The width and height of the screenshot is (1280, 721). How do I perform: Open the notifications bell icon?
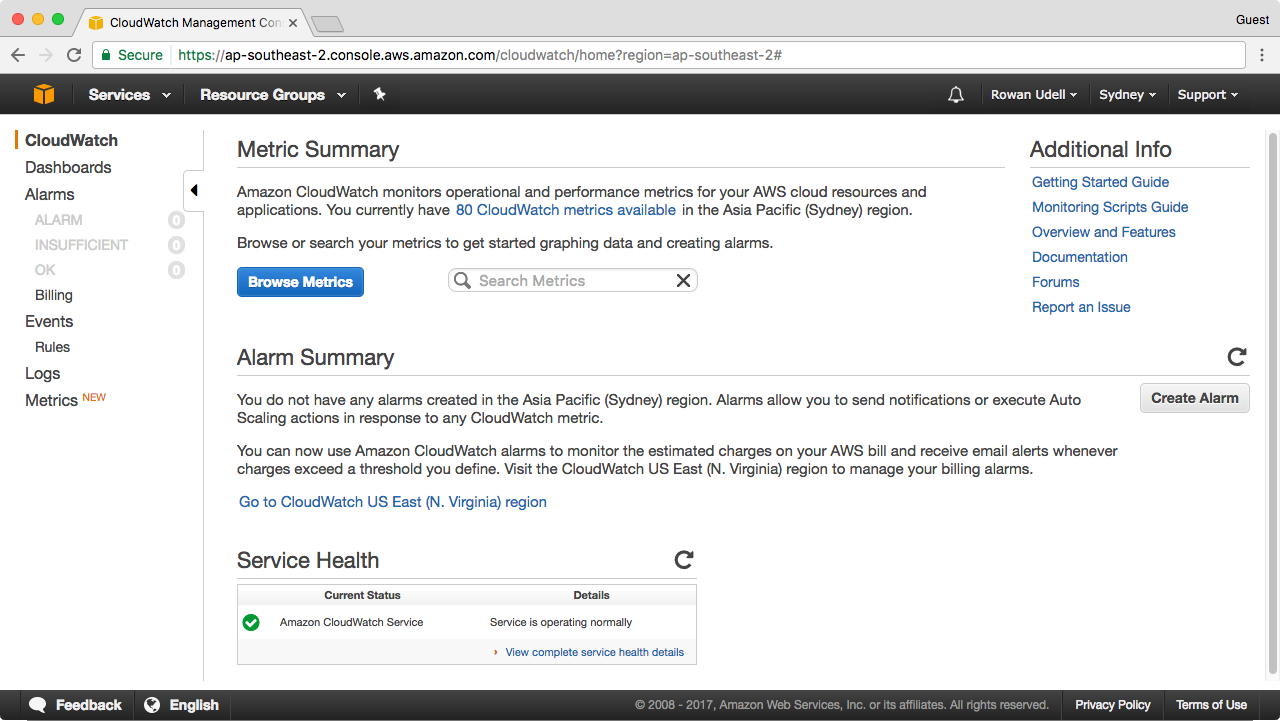point(956,94)
